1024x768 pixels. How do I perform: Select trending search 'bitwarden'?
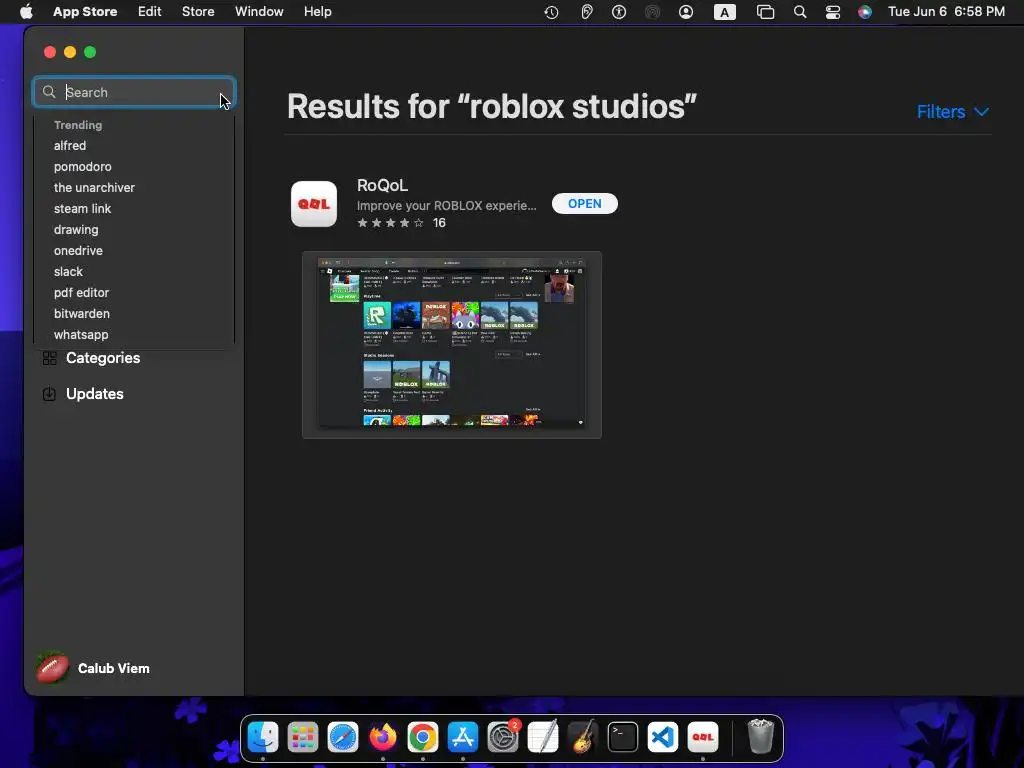[82, 313]
